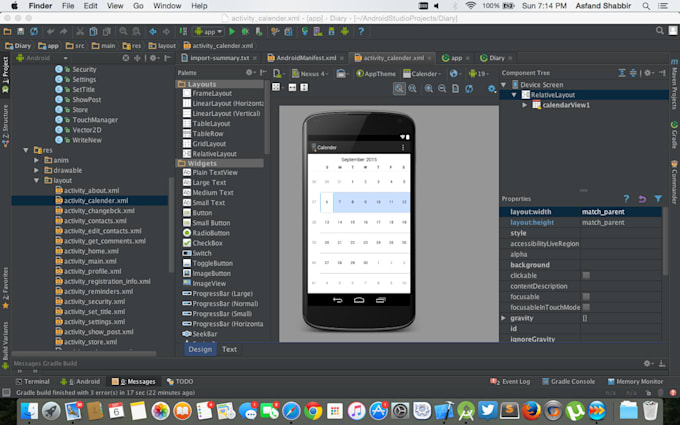
Task: Navigate back with the blue arrow icon
Action: tap(153, 31)
